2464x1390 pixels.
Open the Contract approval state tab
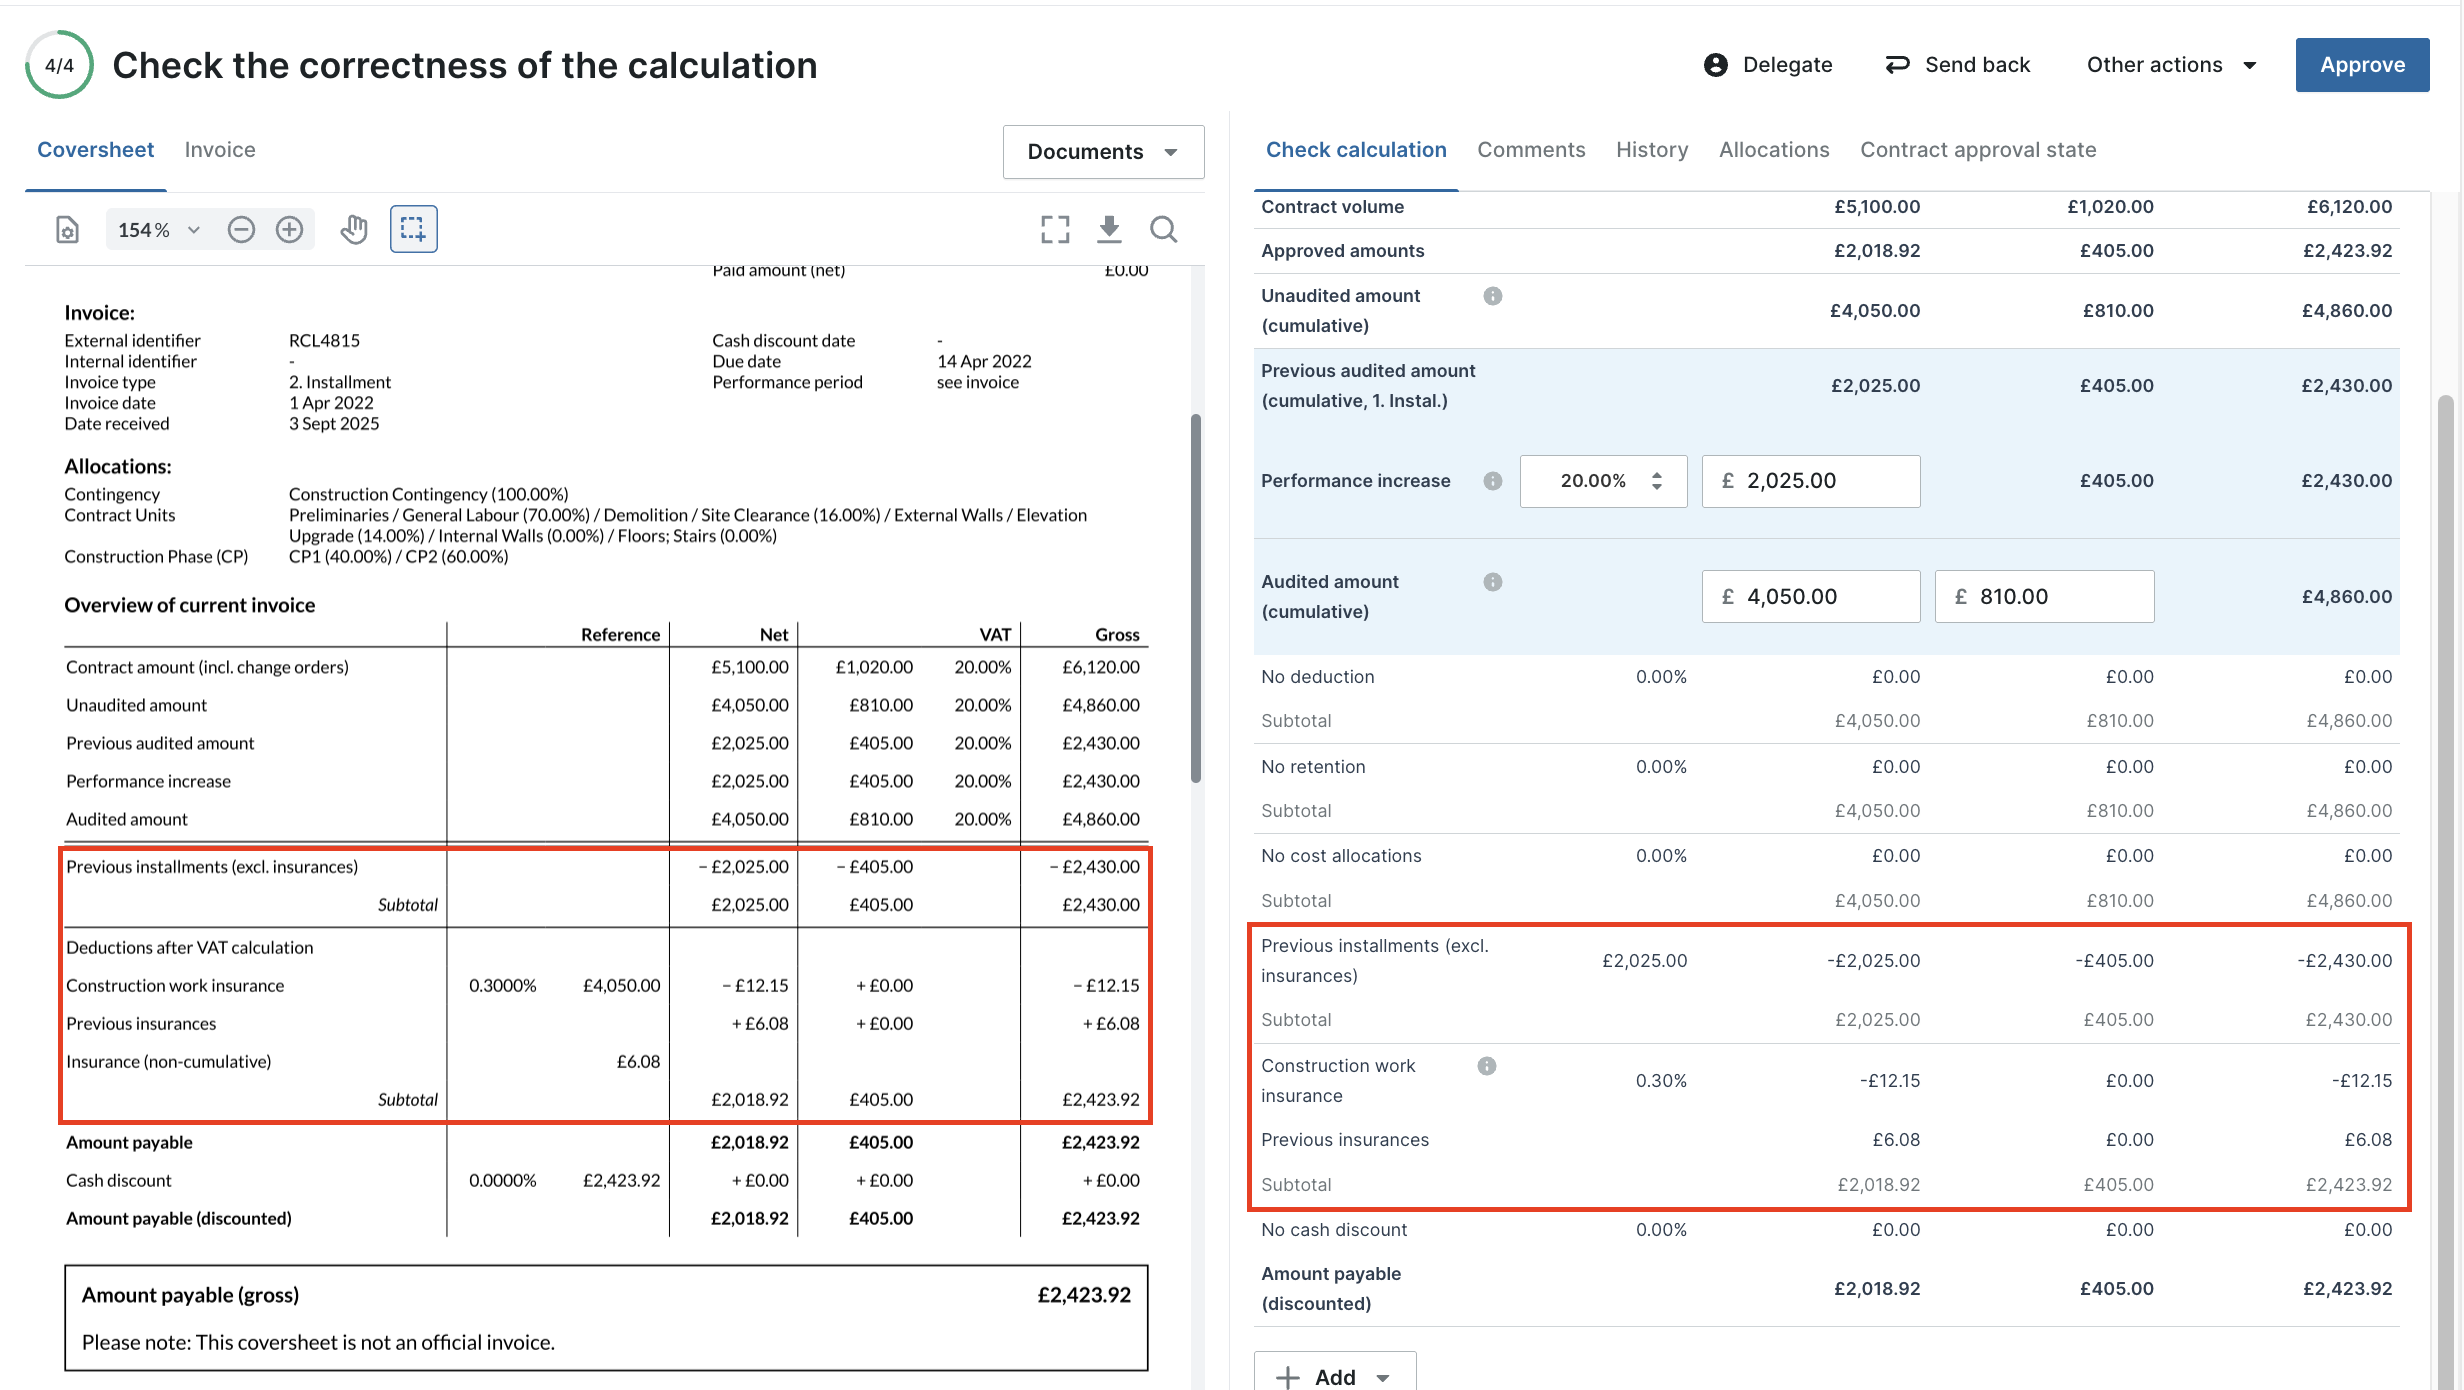(x=1978, y=150)
